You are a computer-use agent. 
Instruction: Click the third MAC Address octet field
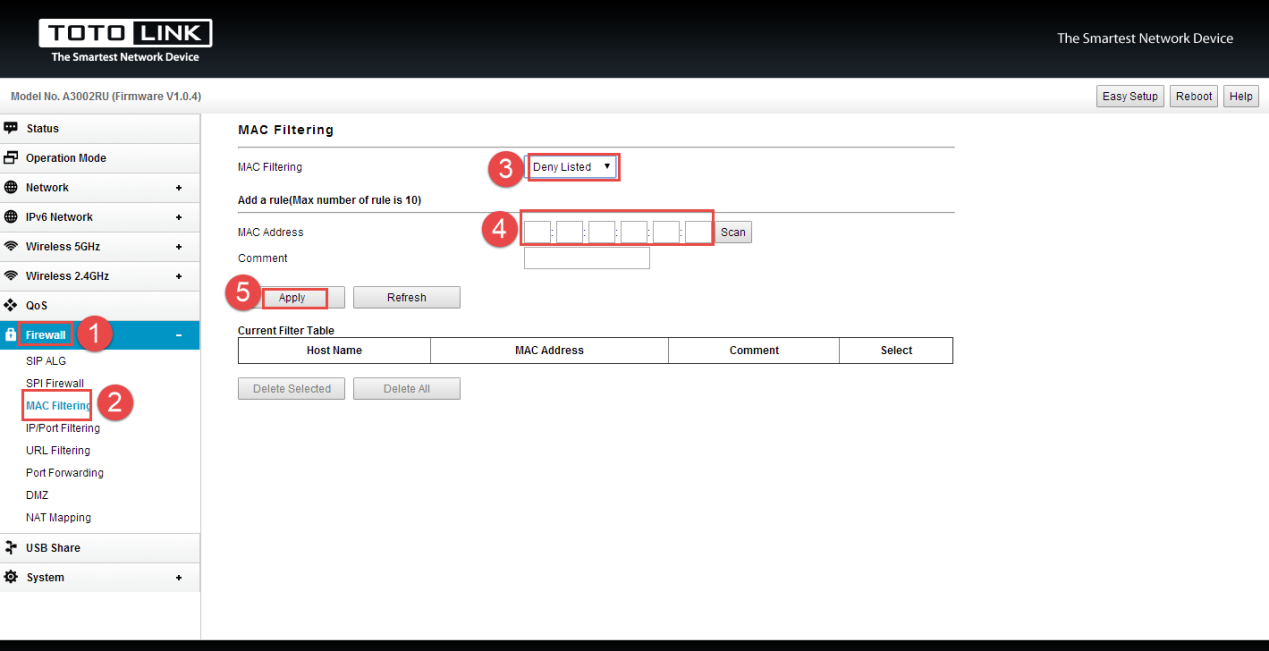pos(602,232)
